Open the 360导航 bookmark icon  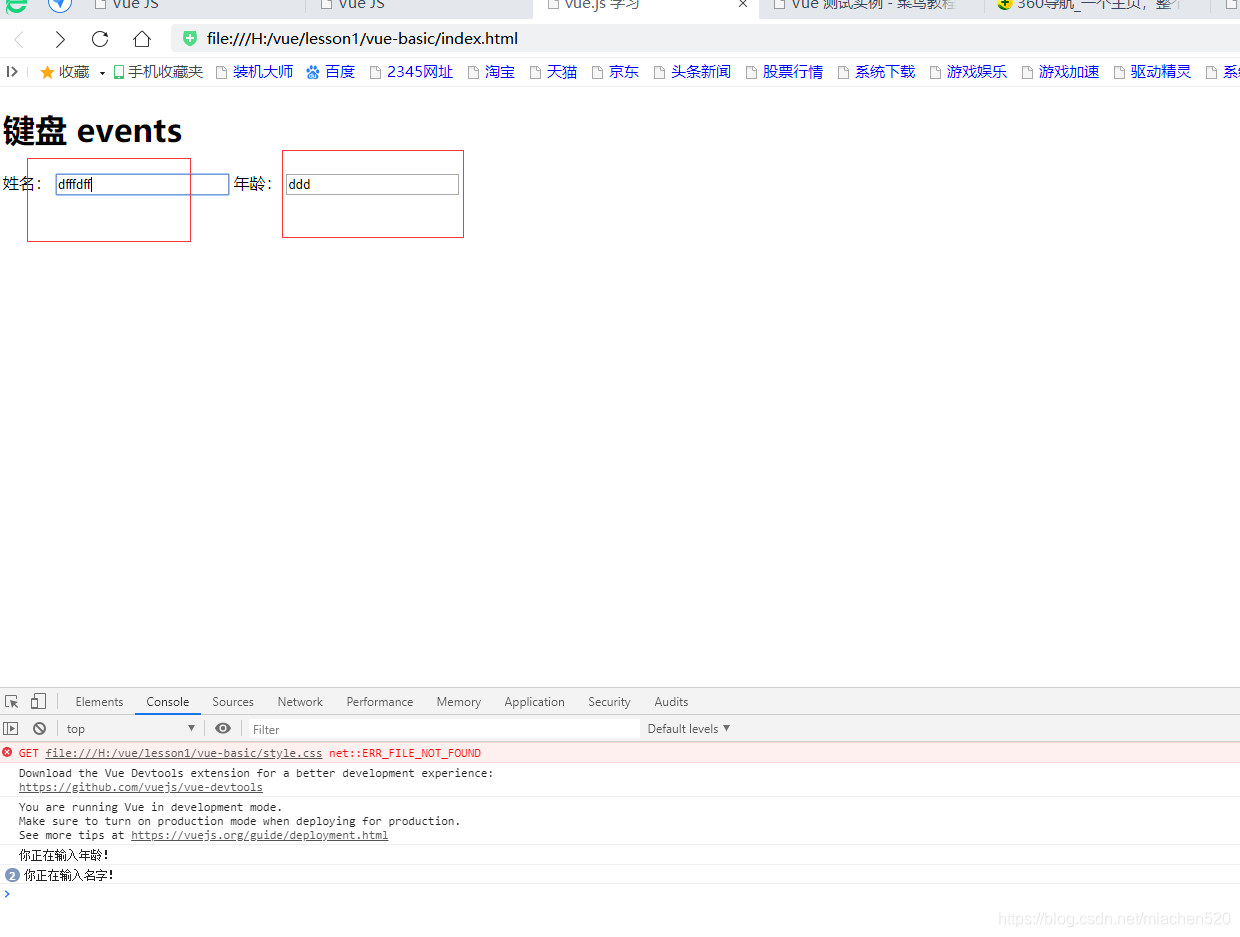1003,5
